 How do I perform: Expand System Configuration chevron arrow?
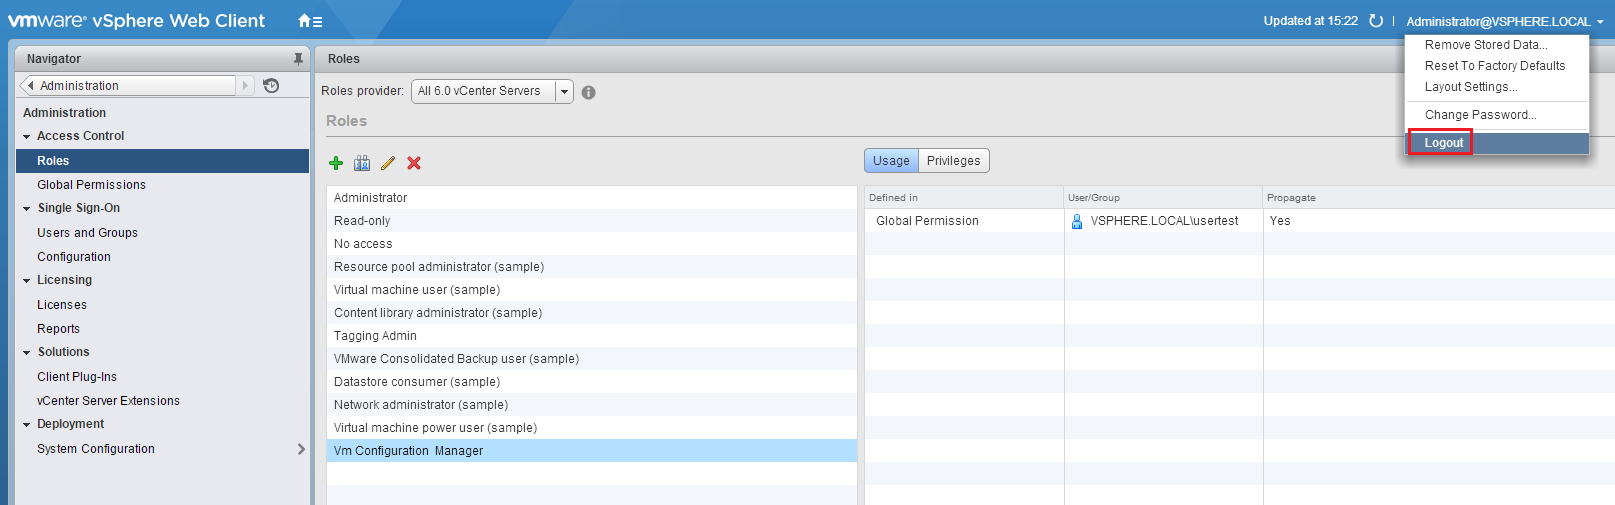300,449
